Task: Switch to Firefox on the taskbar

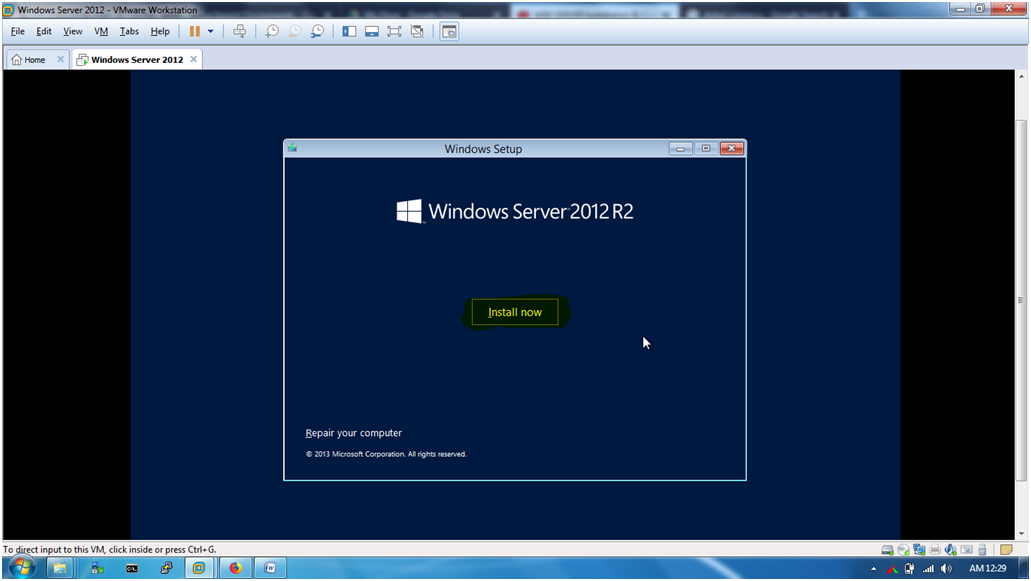Action: 235,568
